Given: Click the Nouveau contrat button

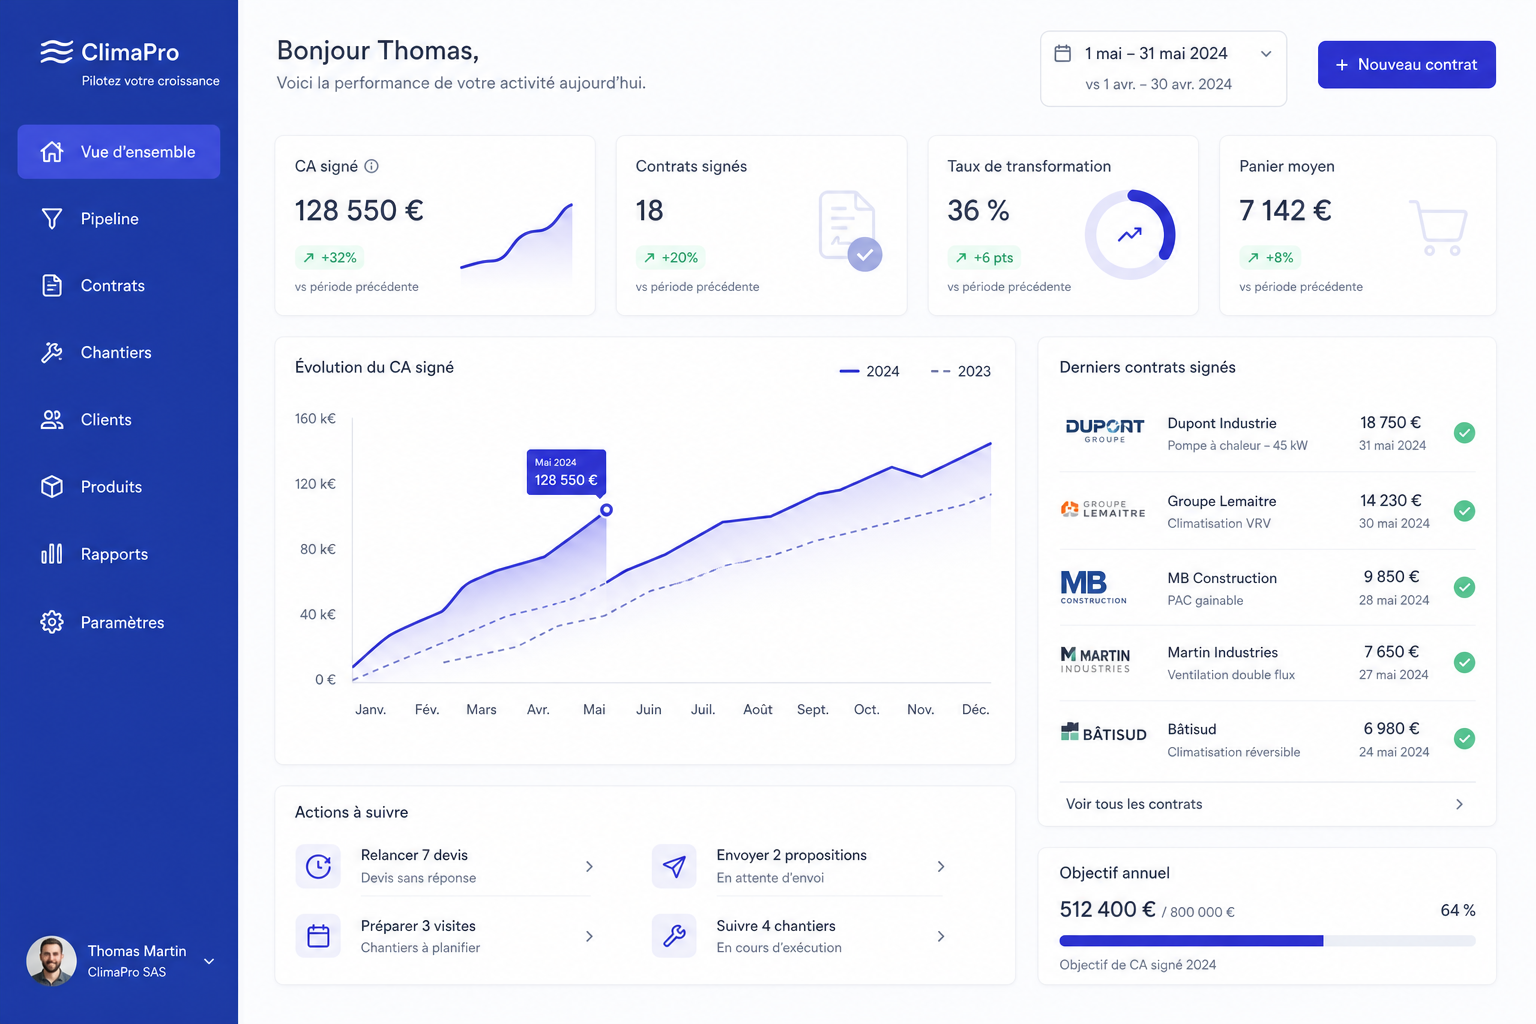Looking at the screenshot, I should [x=1406, y=64].
